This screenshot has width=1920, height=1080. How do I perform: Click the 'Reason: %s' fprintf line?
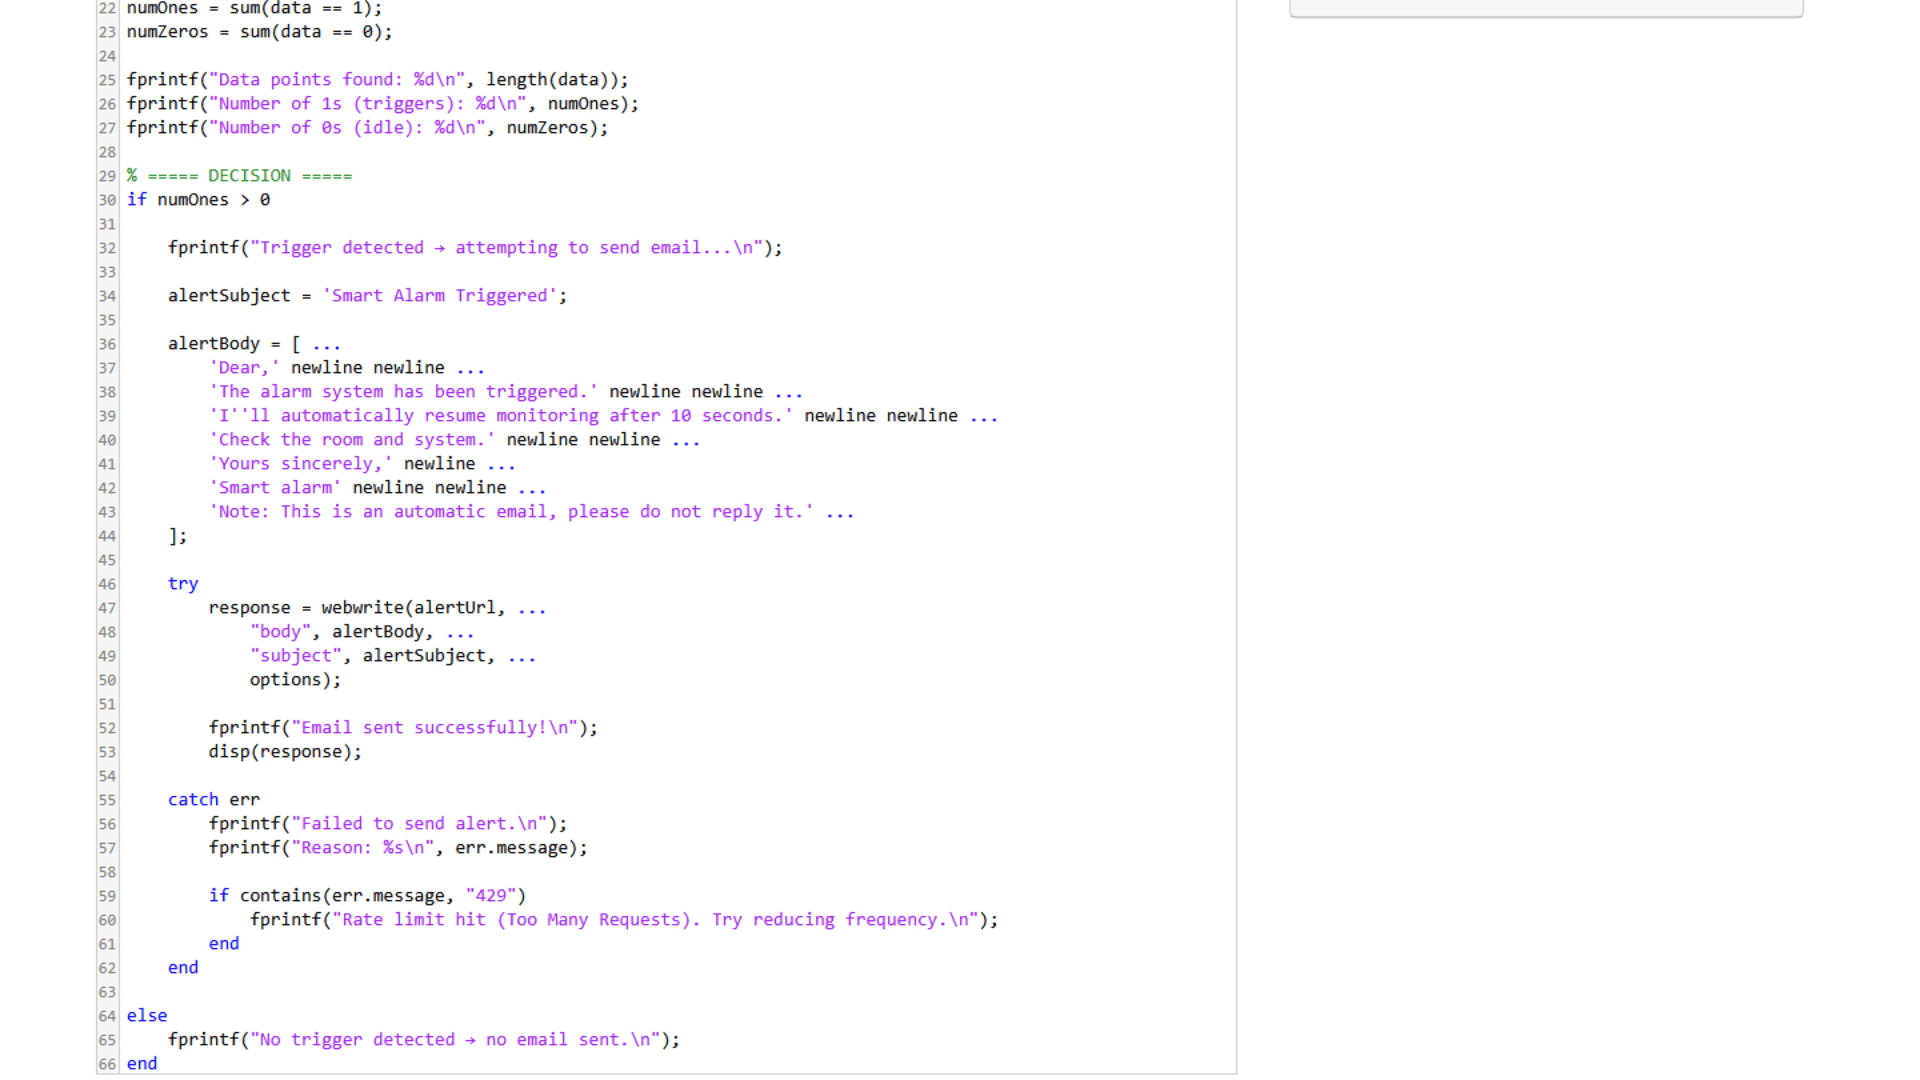[398, 848]
